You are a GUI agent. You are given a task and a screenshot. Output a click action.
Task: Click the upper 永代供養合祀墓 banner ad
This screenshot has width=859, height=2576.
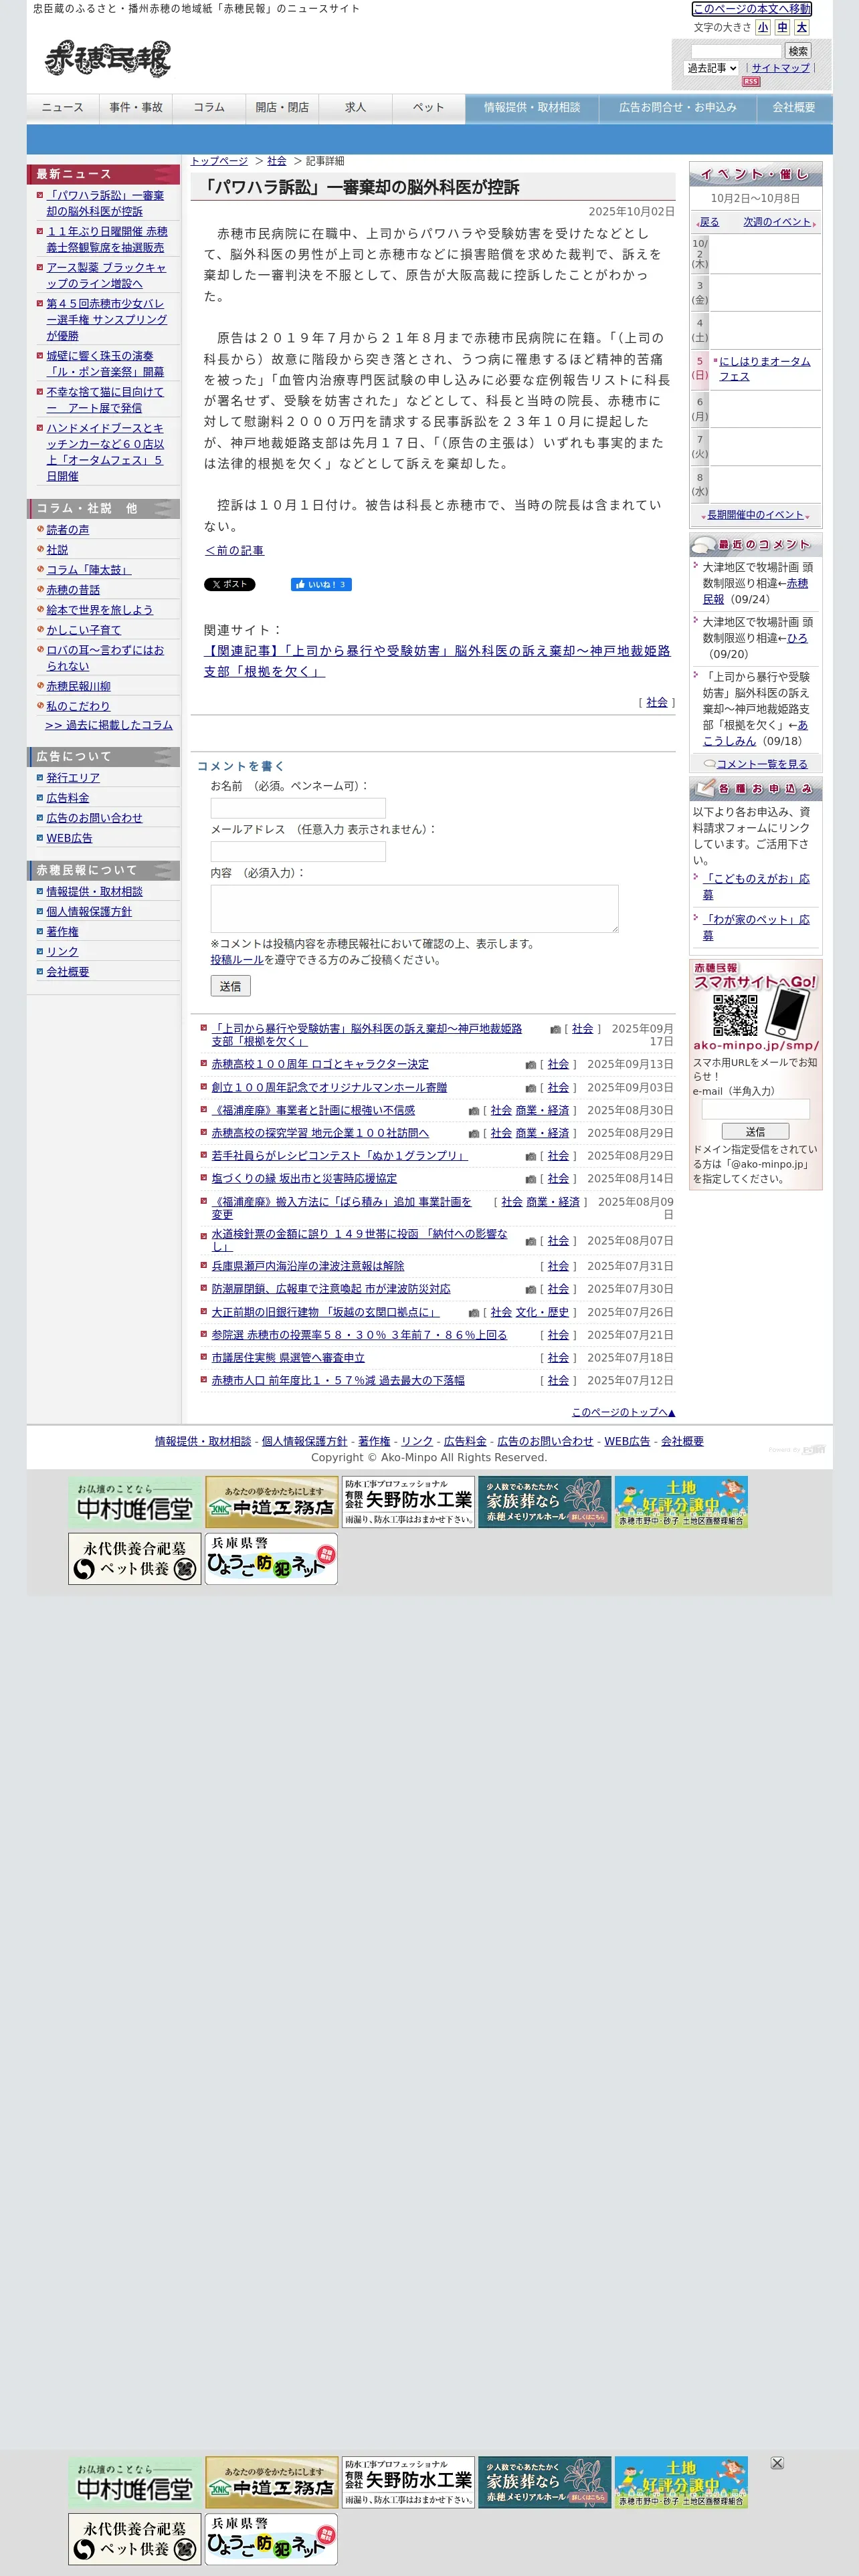[x=135, y=1559]
